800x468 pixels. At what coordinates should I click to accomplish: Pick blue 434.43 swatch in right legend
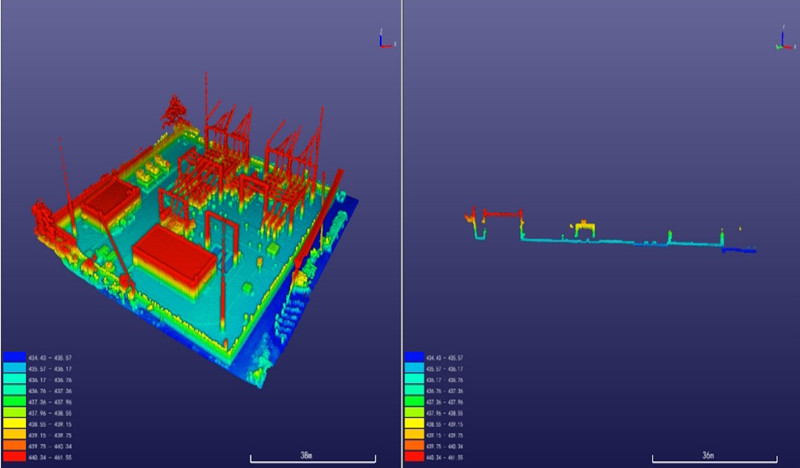416,357
